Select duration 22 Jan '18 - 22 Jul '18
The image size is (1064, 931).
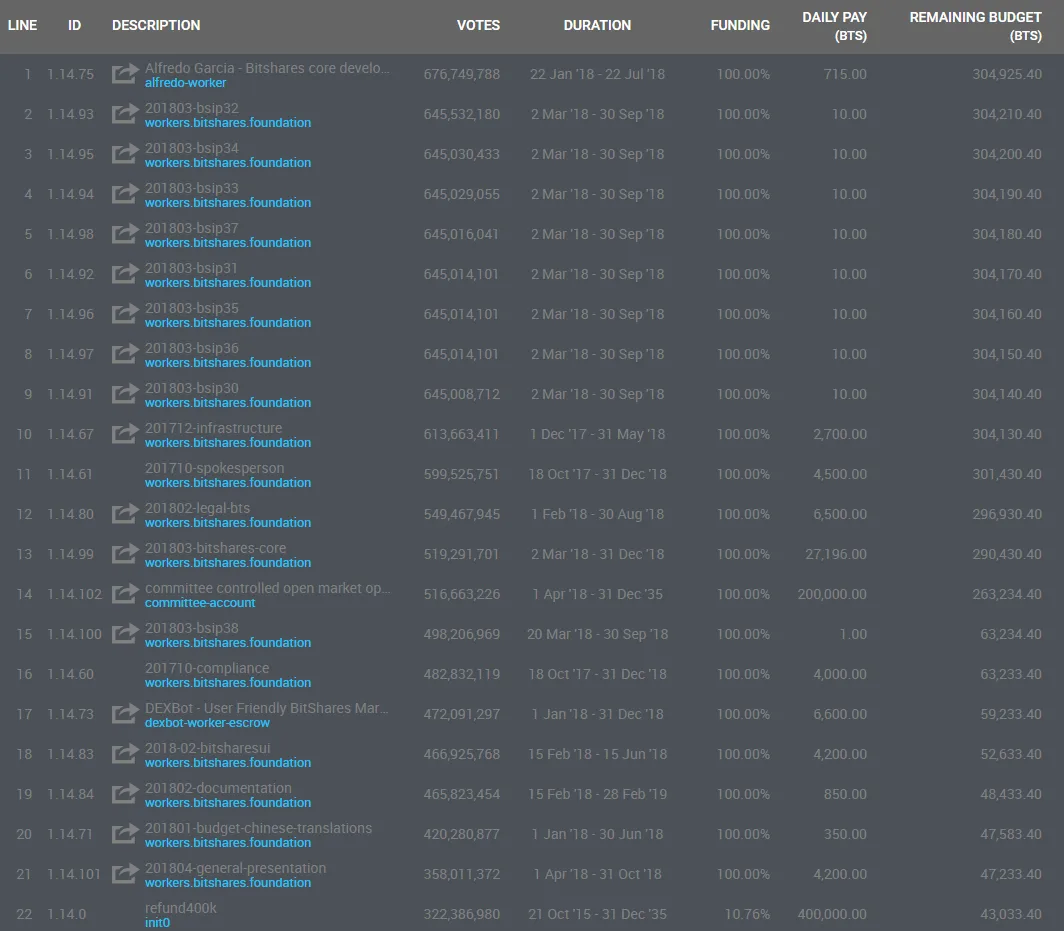(x=597, y=74)
